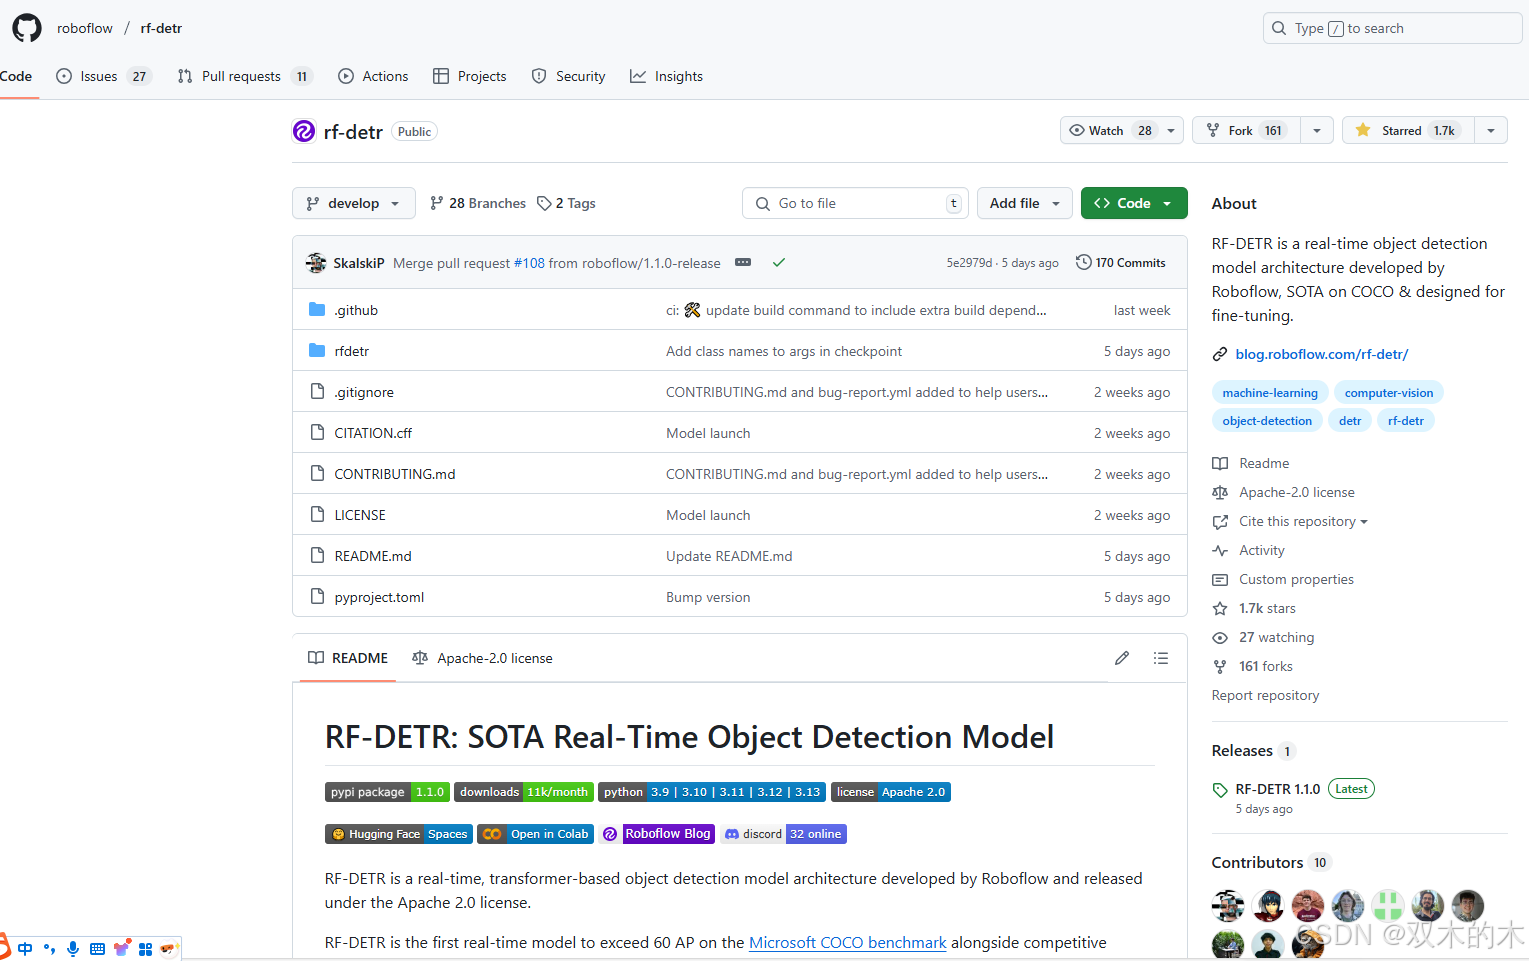The image size is (1529, 961).
Task: Open Fork options dropdown arrow
Action: coord(1317,130)
